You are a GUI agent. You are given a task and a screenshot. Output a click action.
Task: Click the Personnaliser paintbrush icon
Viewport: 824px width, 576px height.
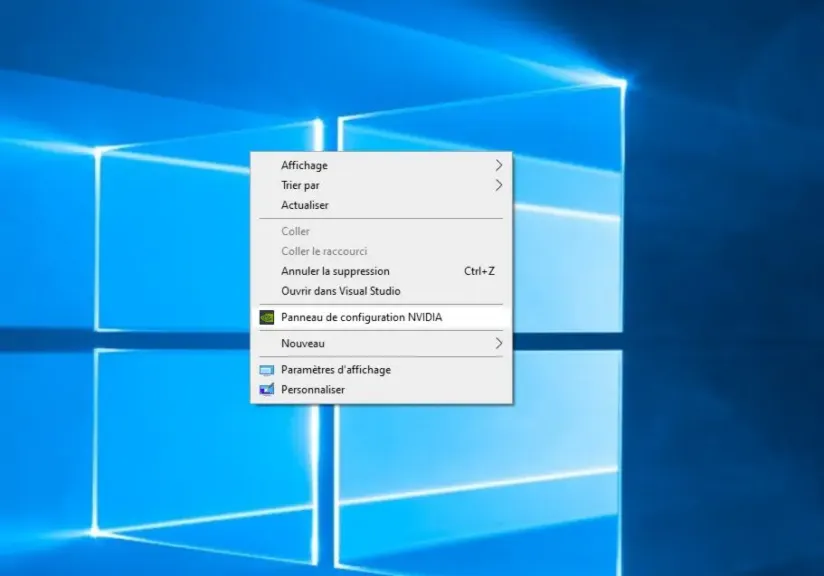pos(267,390)
